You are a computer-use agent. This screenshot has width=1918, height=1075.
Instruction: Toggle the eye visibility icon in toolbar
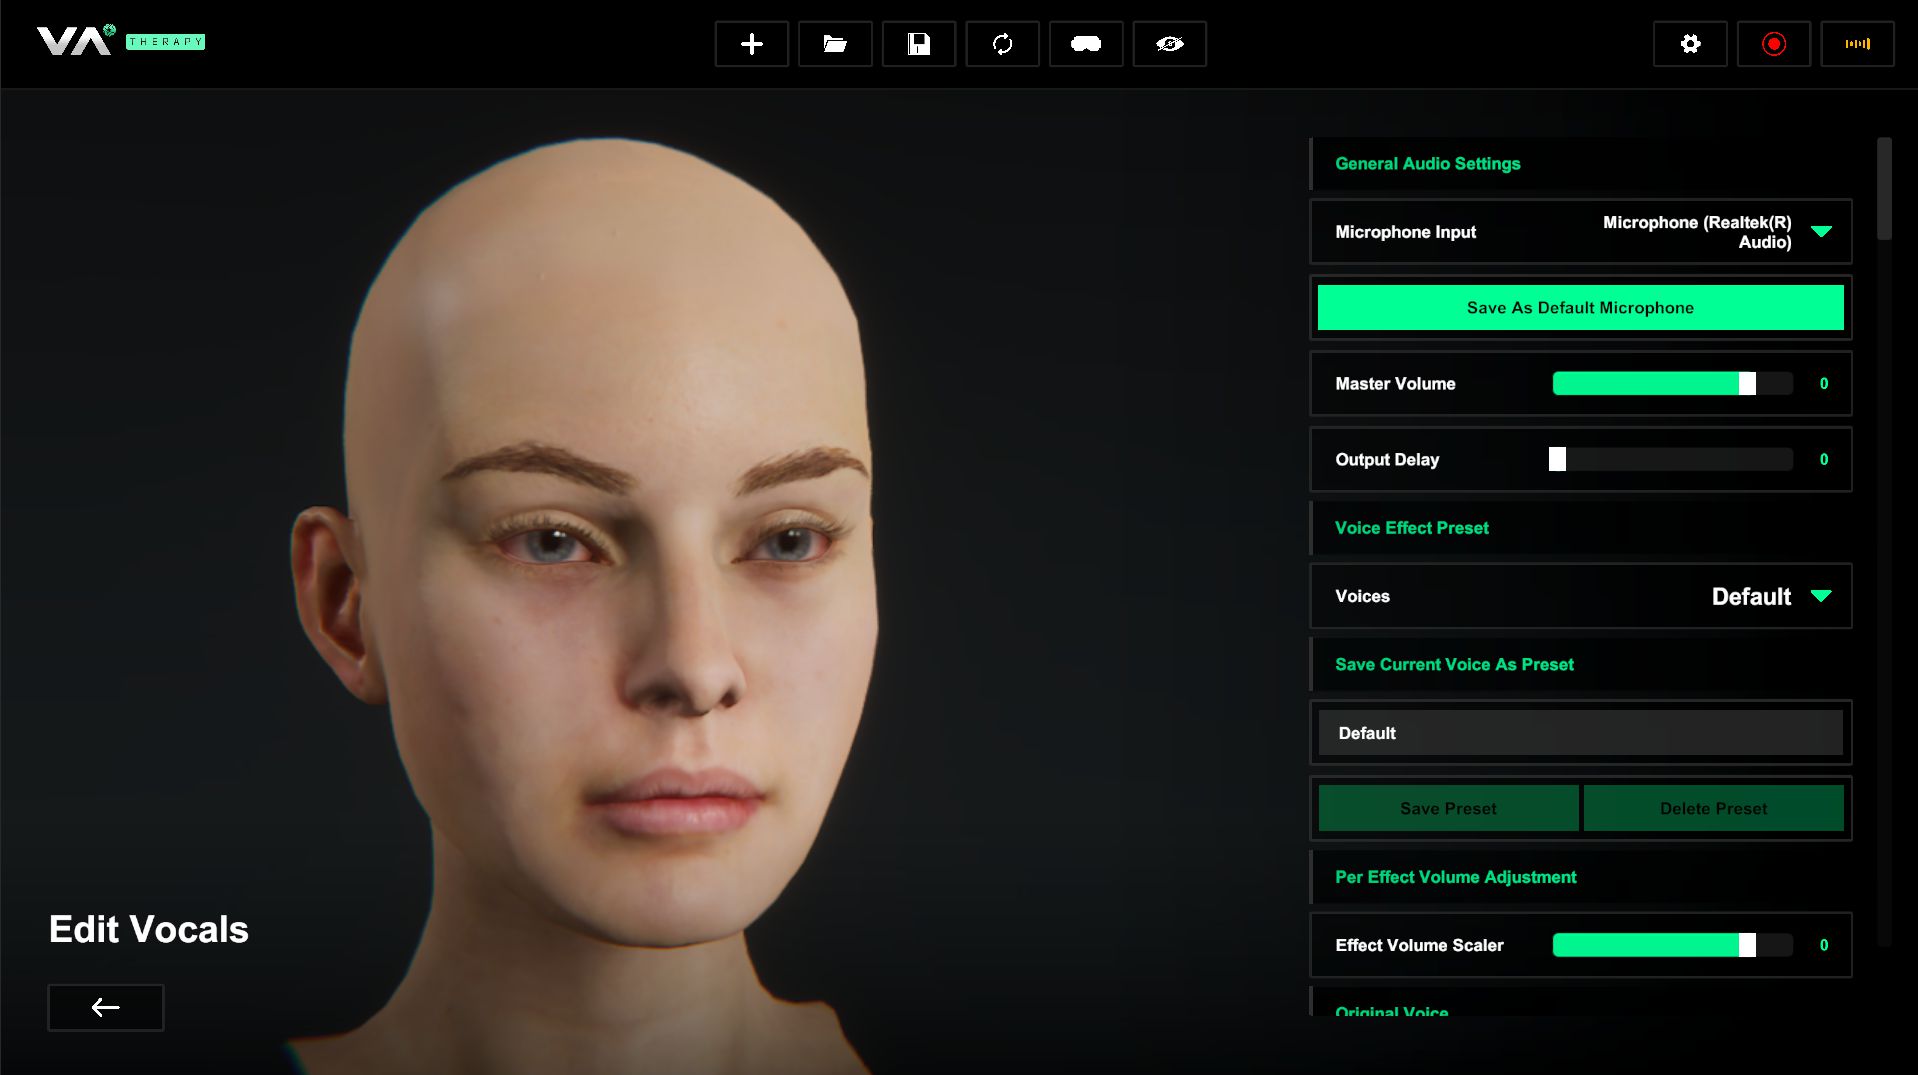1169,44
